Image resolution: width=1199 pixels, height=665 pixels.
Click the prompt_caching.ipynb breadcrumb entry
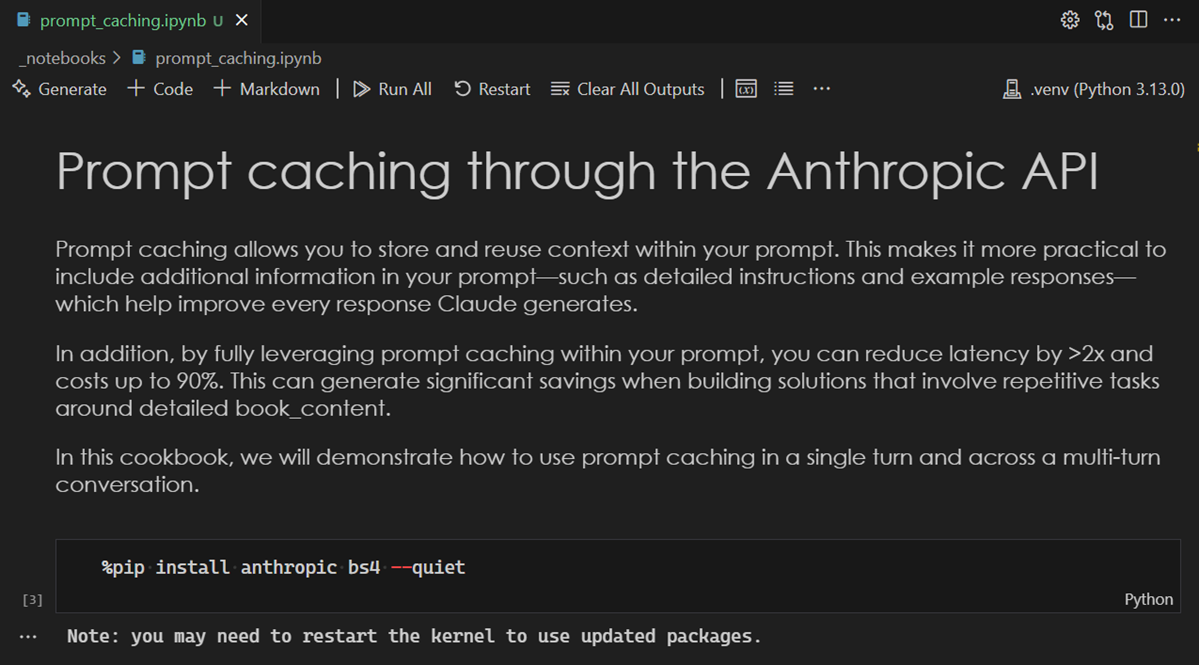(x=238, y=57)
